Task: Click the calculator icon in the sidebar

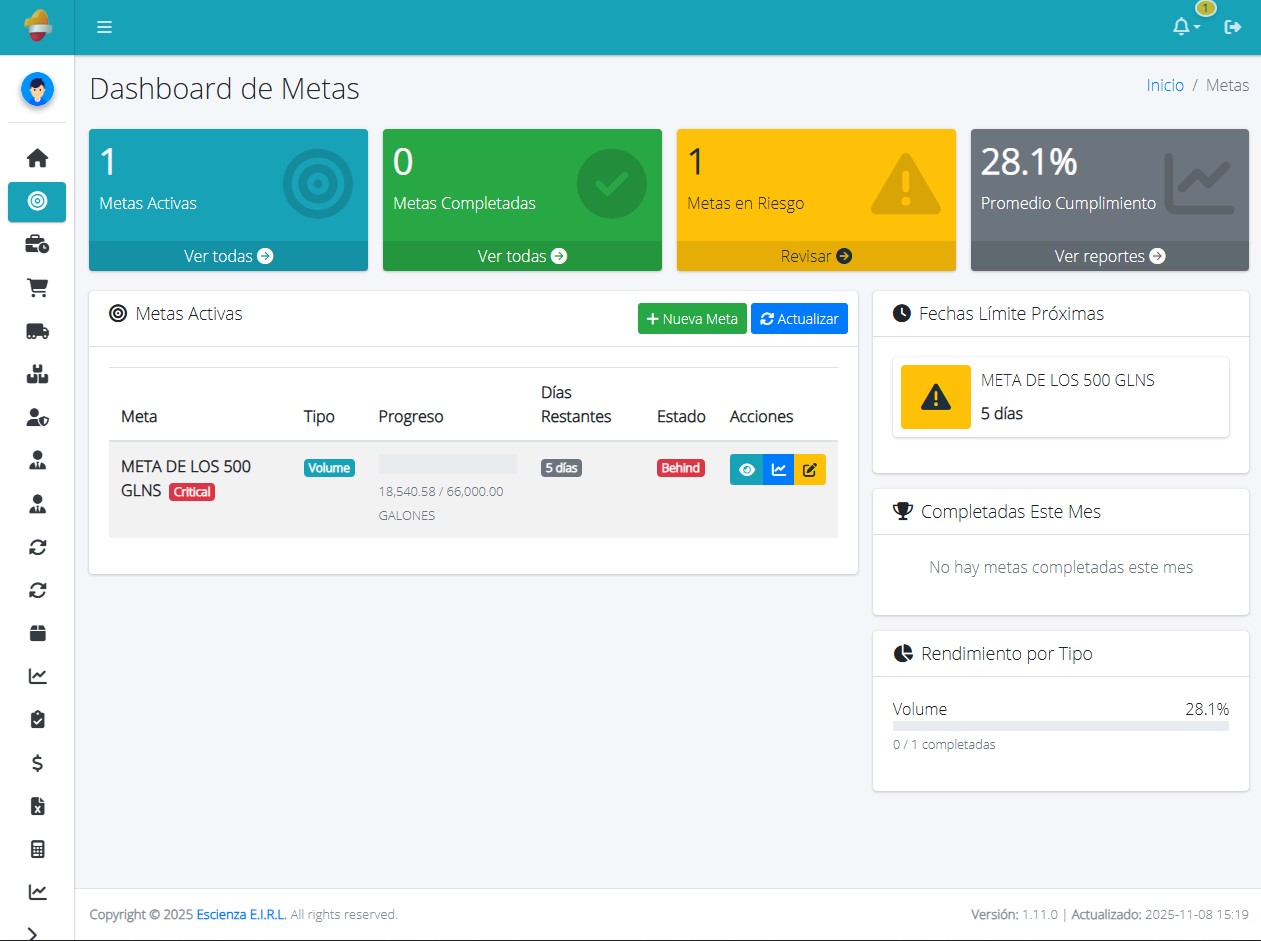Action: (x=37, y=849)
